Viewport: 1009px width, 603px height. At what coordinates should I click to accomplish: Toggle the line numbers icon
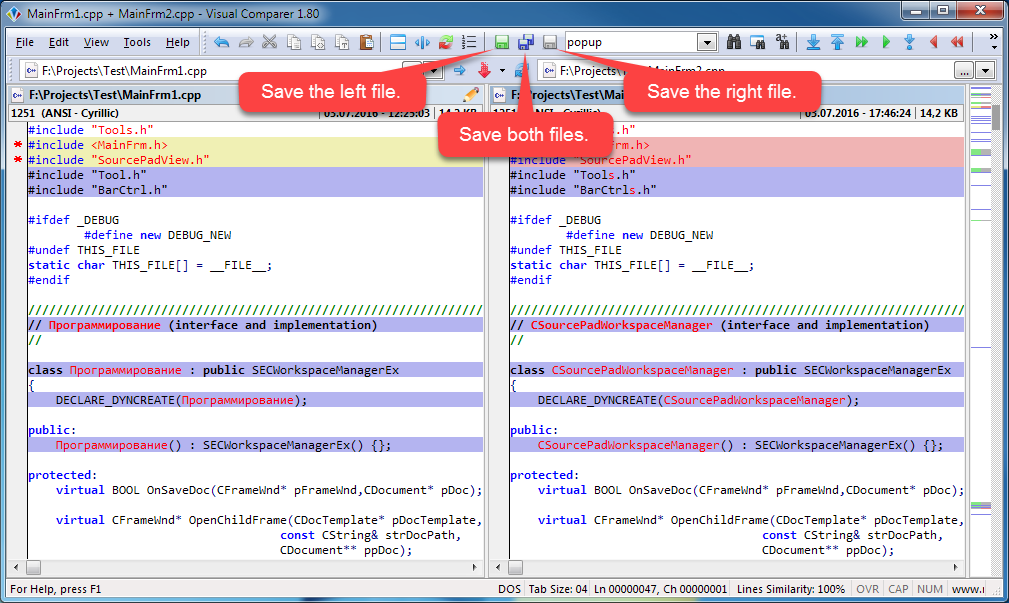click(x=469, y=43)
